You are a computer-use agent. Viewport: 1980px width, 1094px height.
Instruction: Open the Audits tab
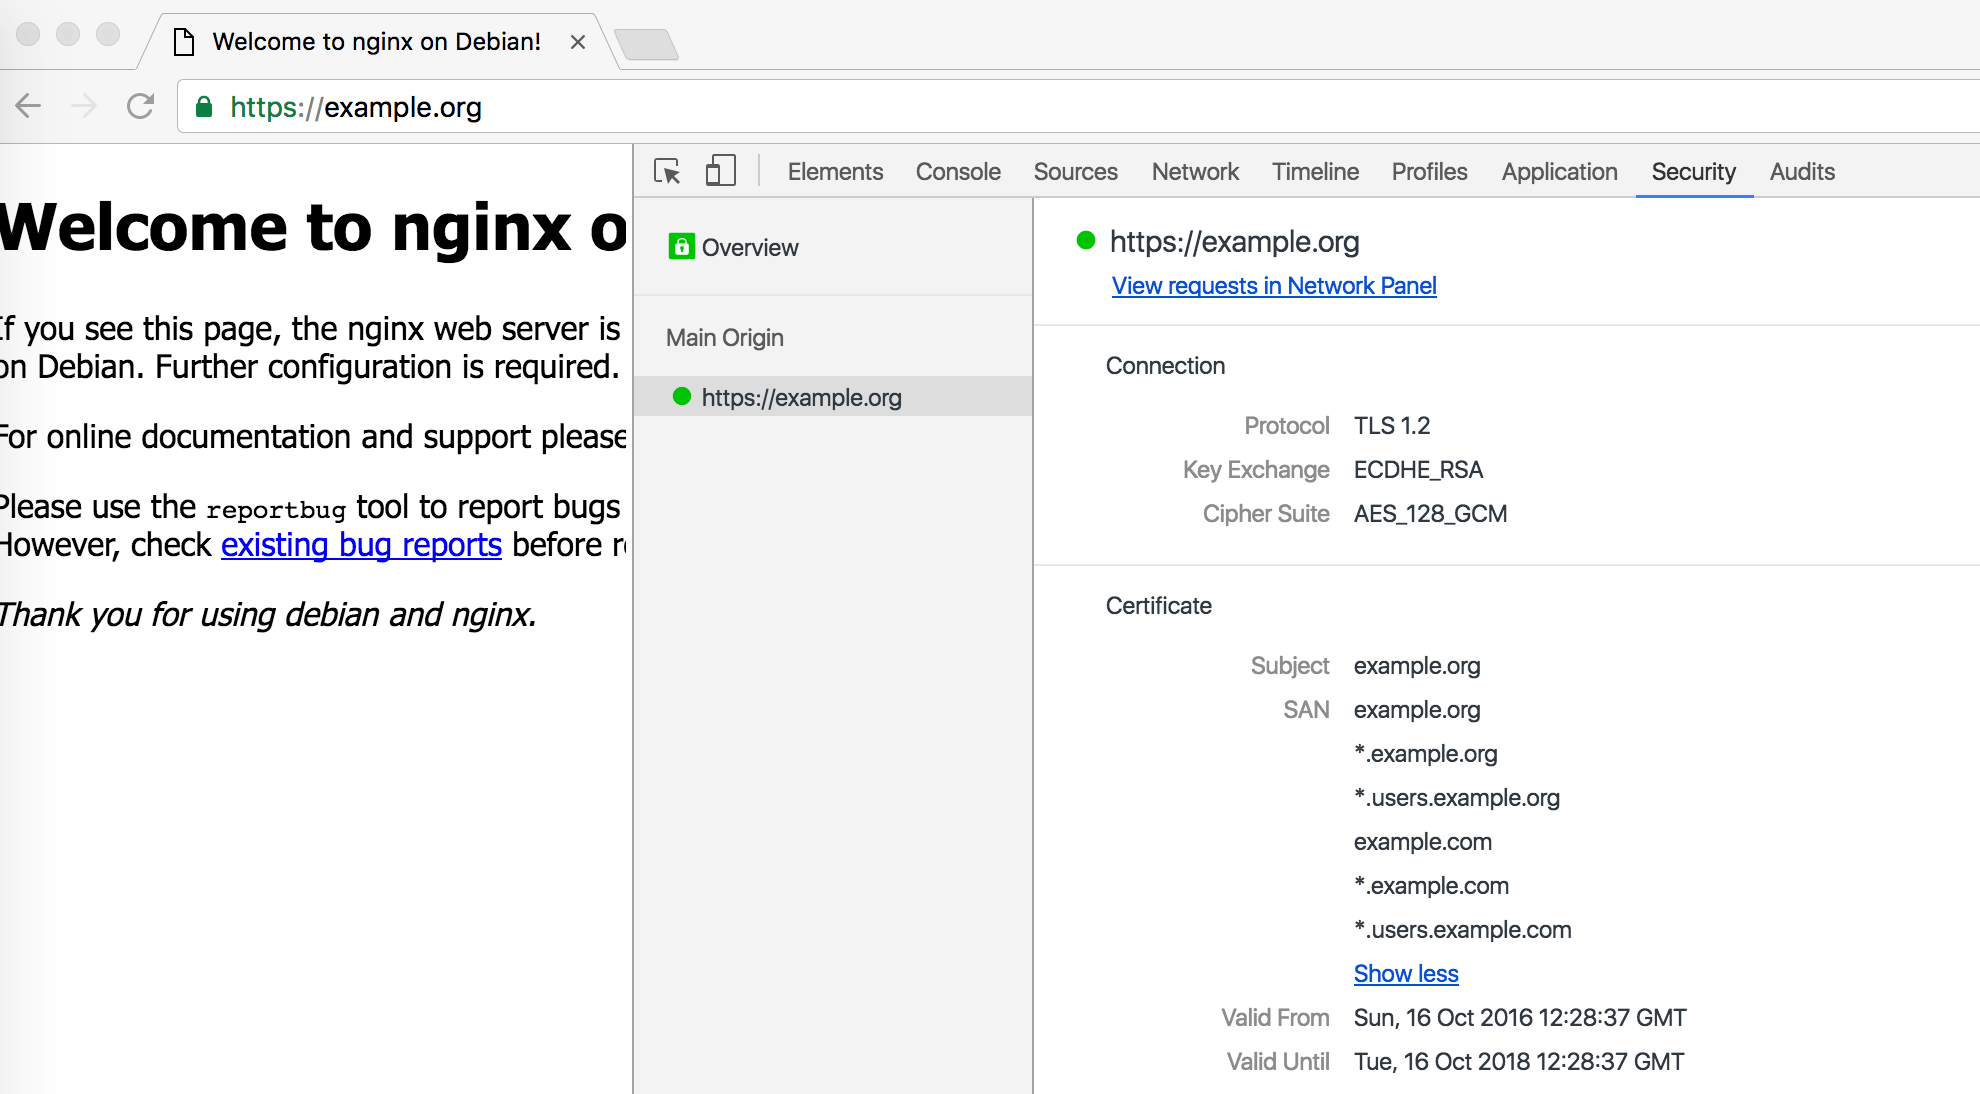click(x=1802, y=172)
